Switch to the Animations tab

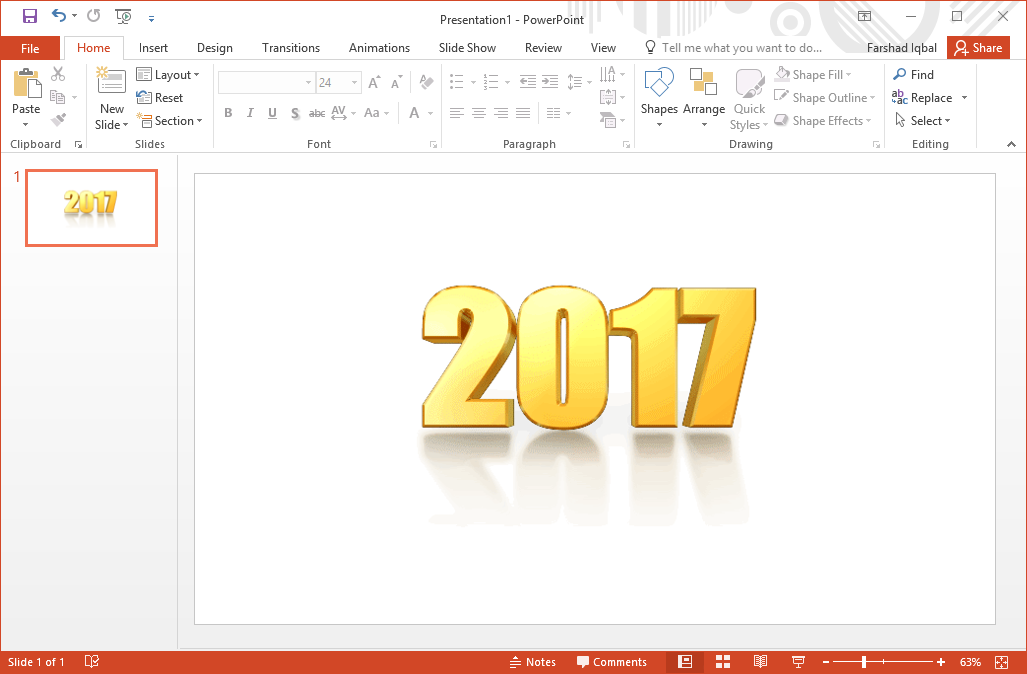(x=379, y=48)
